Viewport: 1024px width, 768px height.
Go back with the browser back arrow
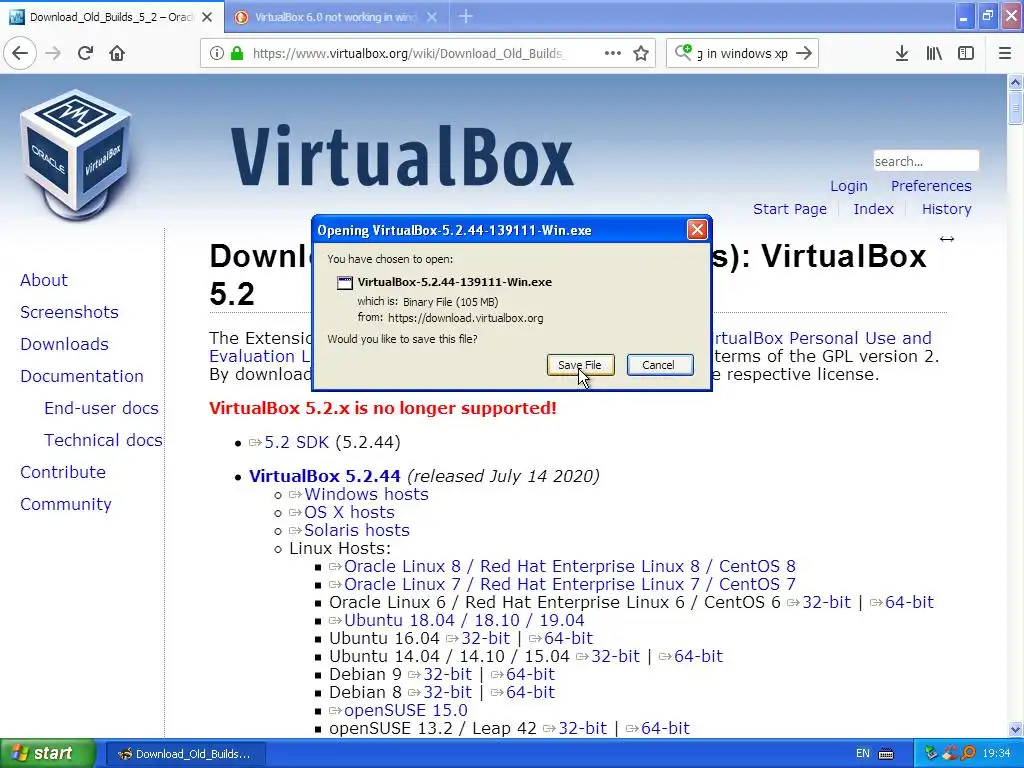[20, 53]
